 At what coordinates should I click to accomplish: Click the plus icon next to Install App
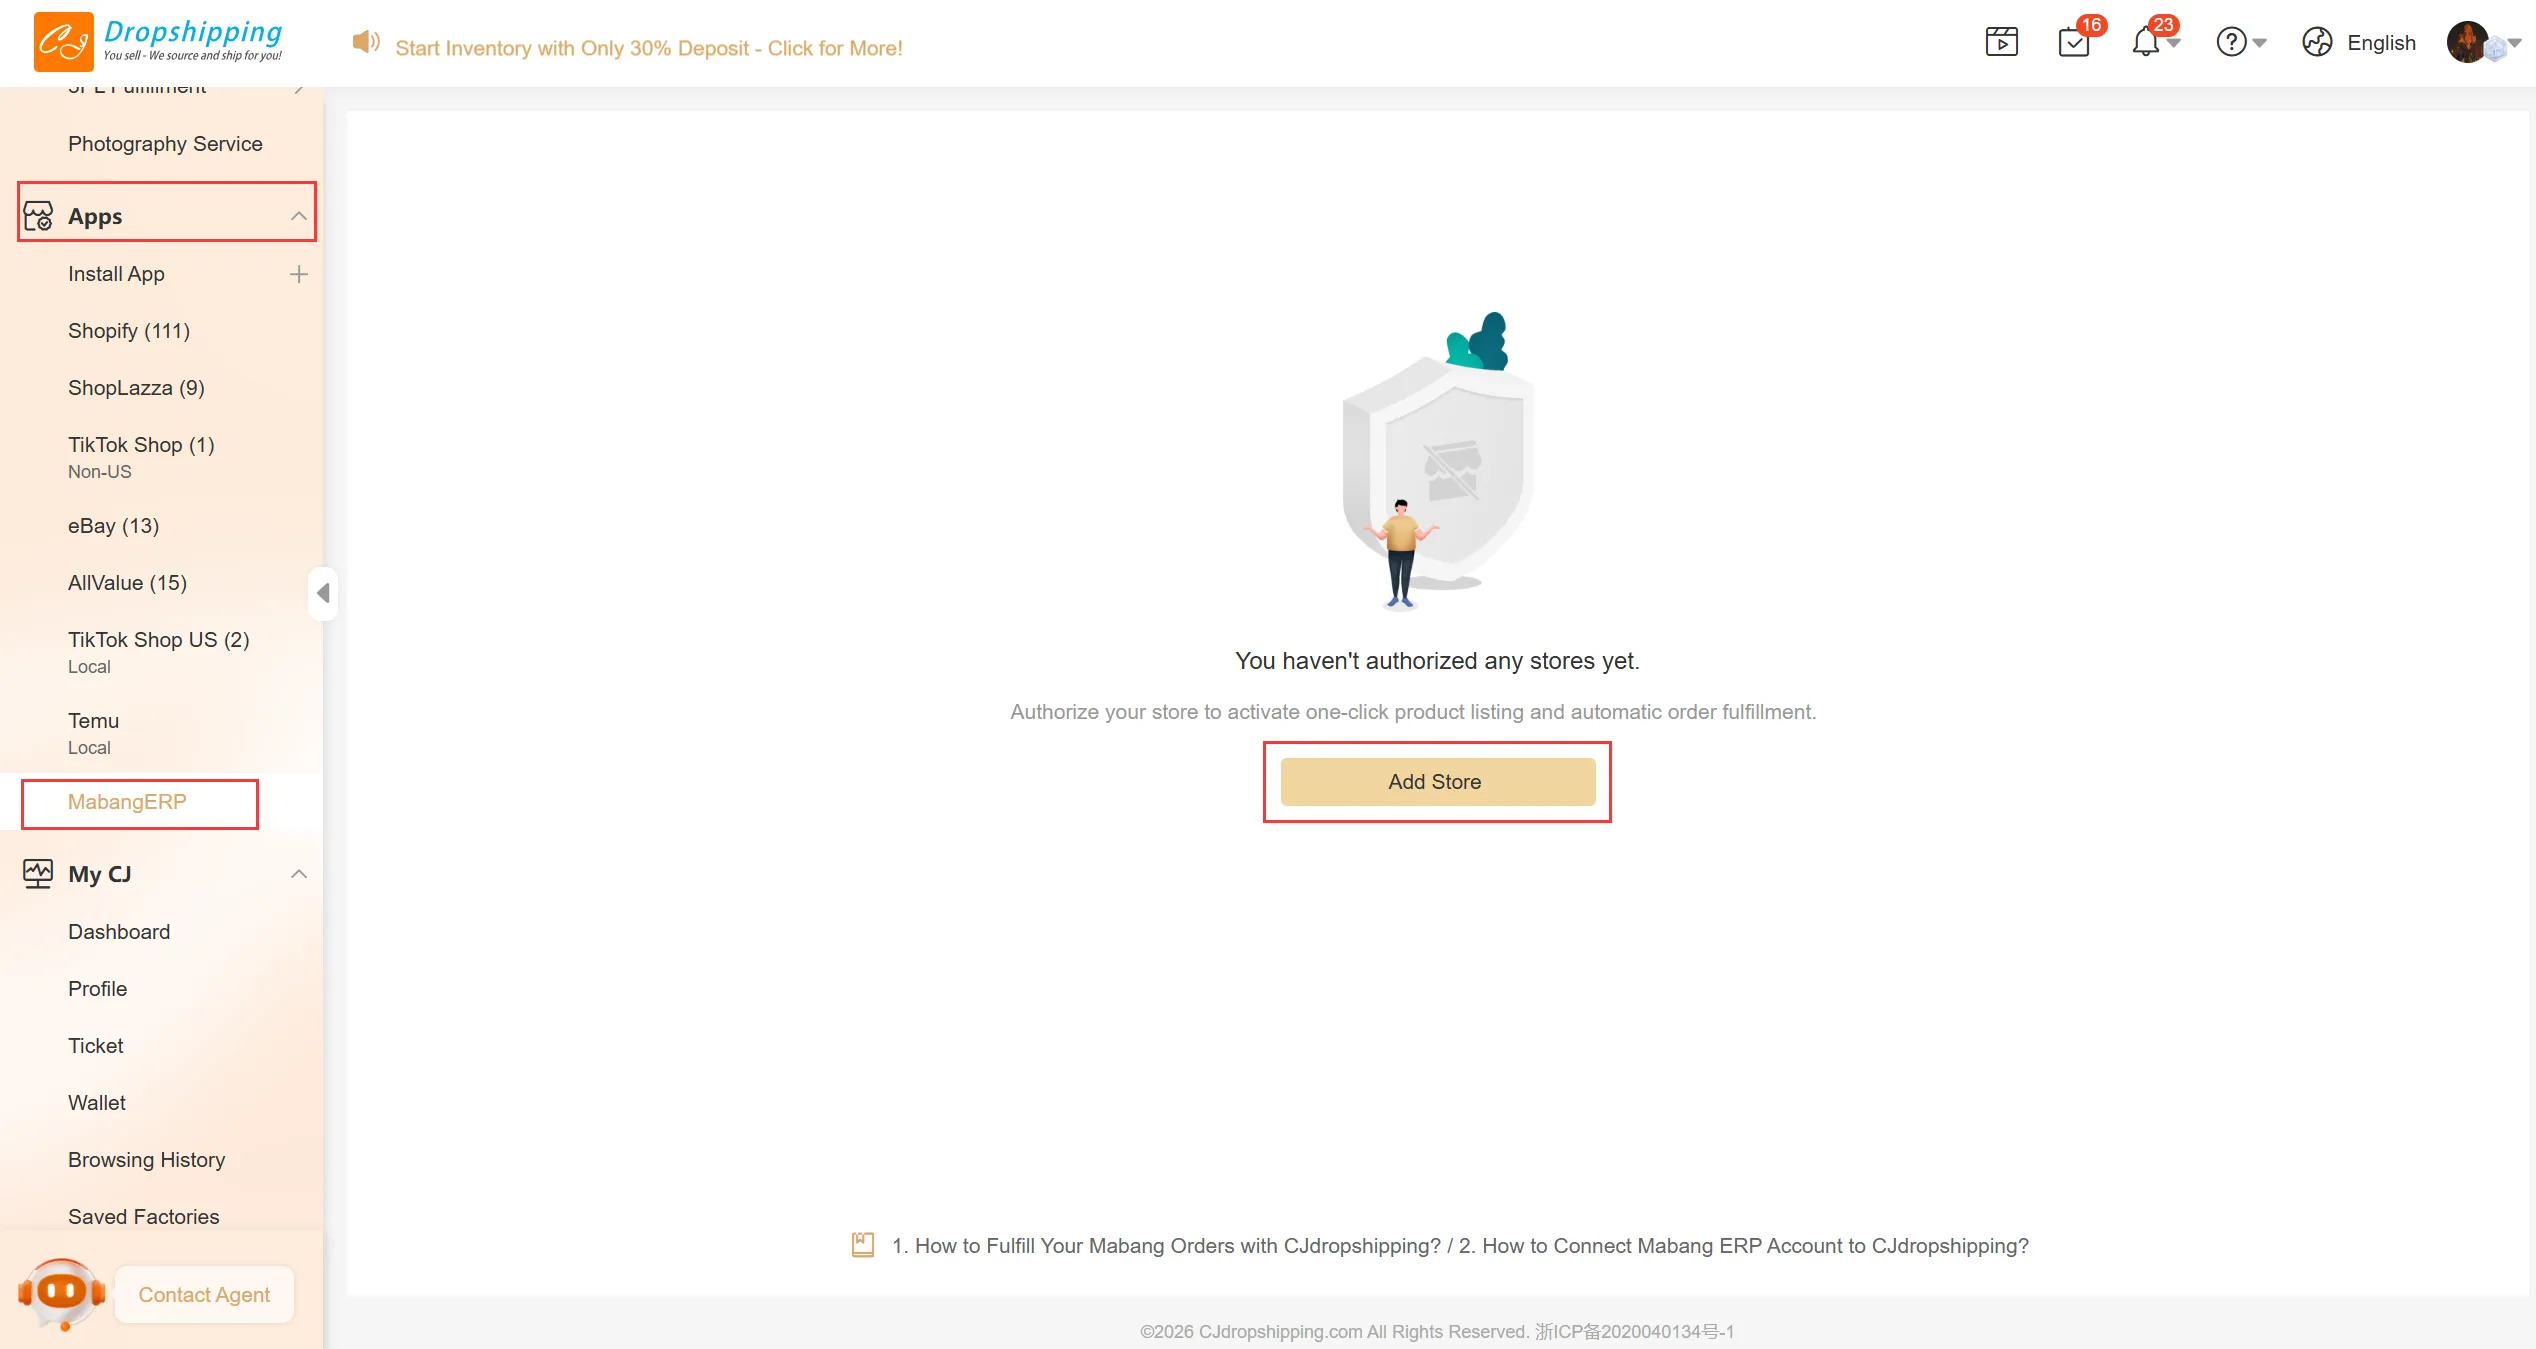coord(298,274)
